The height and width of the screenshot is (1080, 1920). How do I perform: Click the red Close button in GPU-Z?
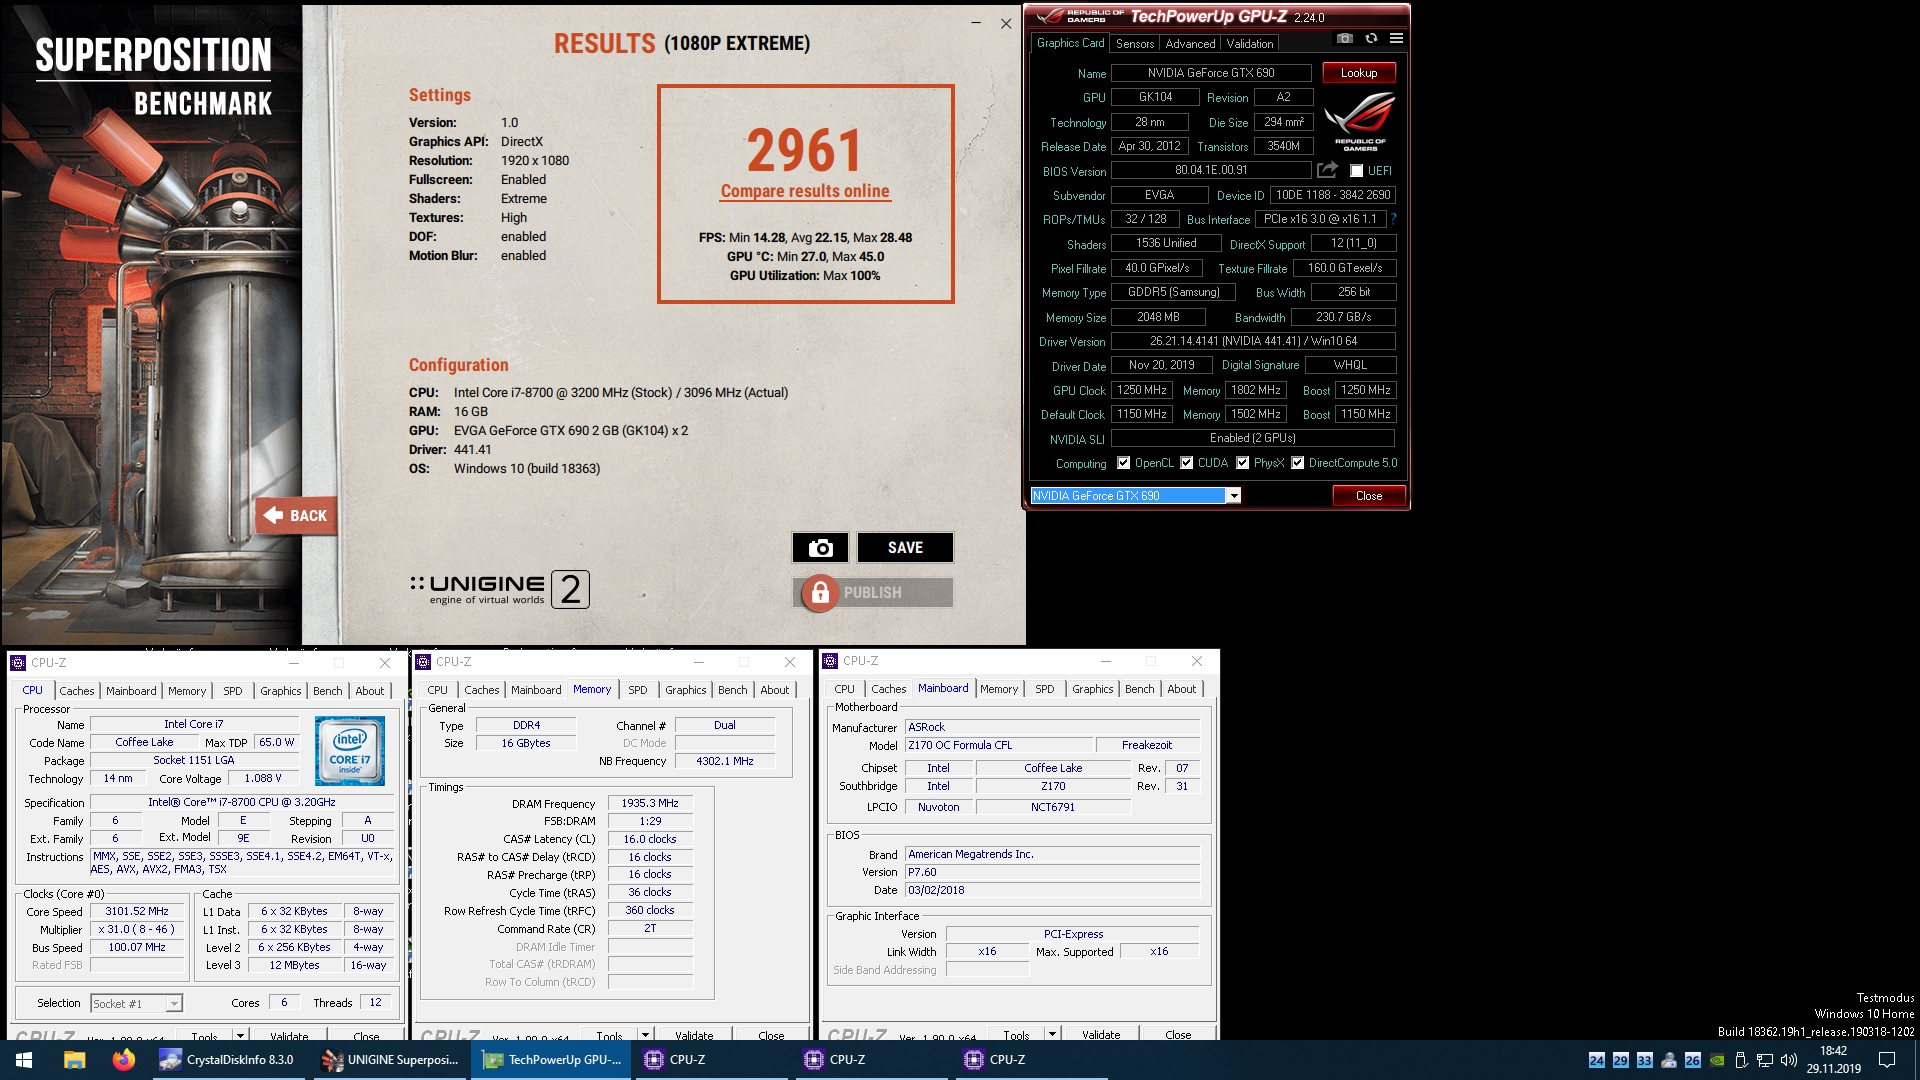point(1368,496)
